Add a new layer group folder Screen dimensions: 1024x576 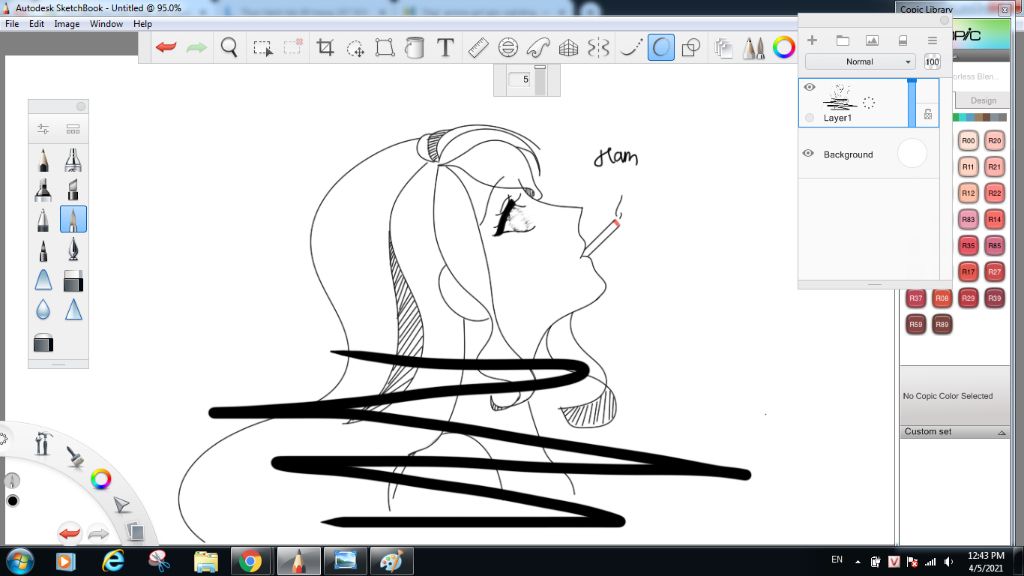842,40
